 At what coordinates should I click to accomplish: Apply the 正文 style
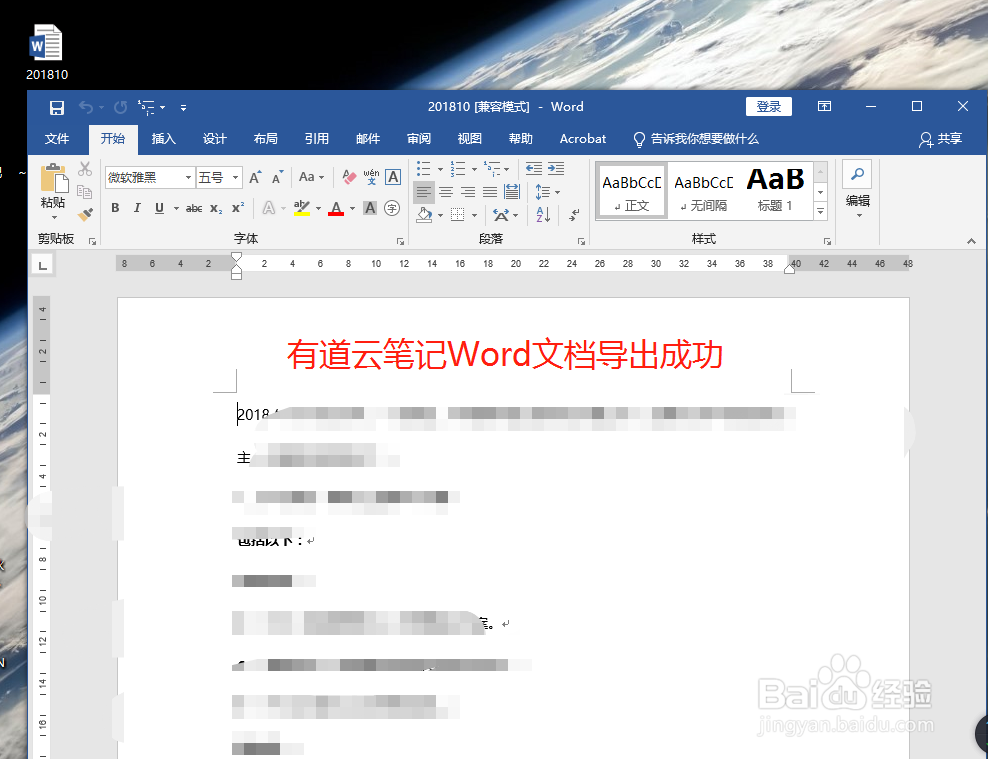[632, 191]
